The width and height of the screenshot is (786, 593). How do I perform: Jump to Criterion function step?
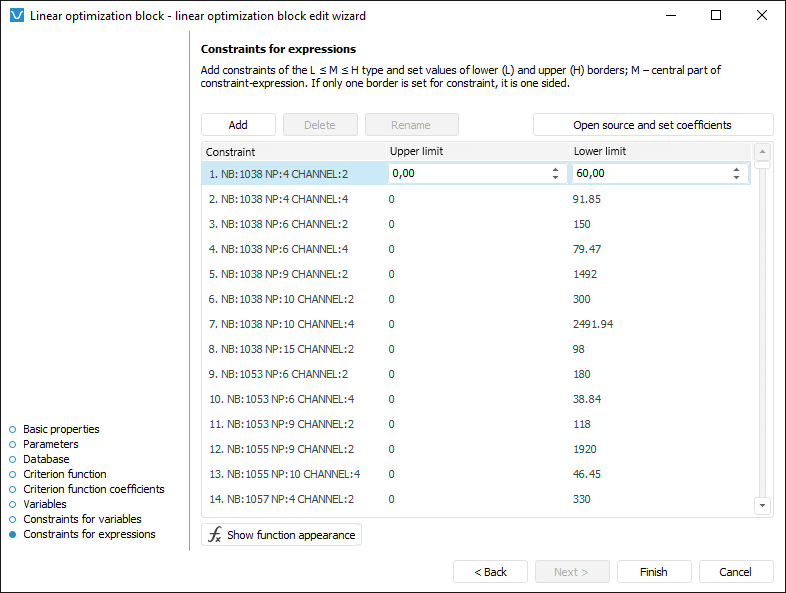coord(65,474)
